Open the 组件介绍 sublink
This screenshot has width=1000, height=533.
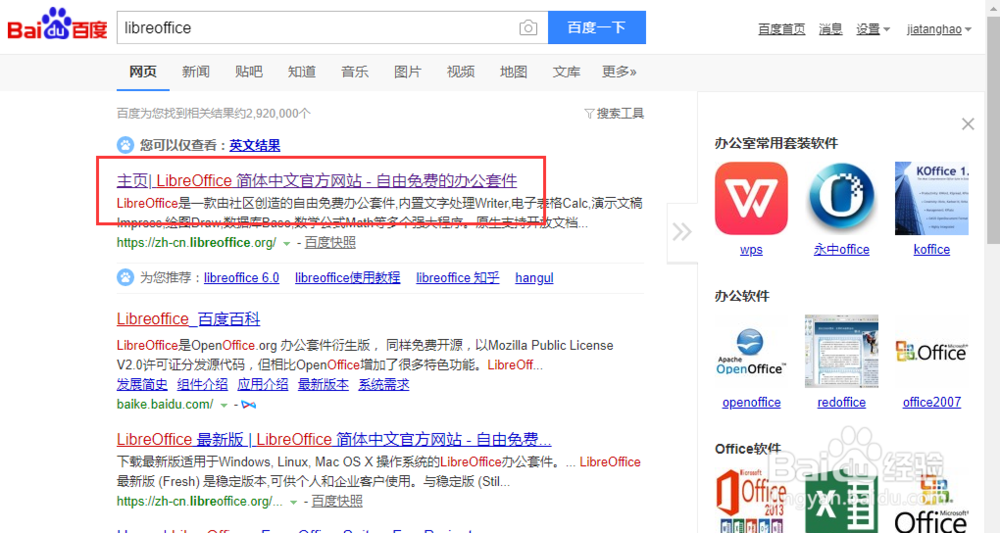coord(202,384)
